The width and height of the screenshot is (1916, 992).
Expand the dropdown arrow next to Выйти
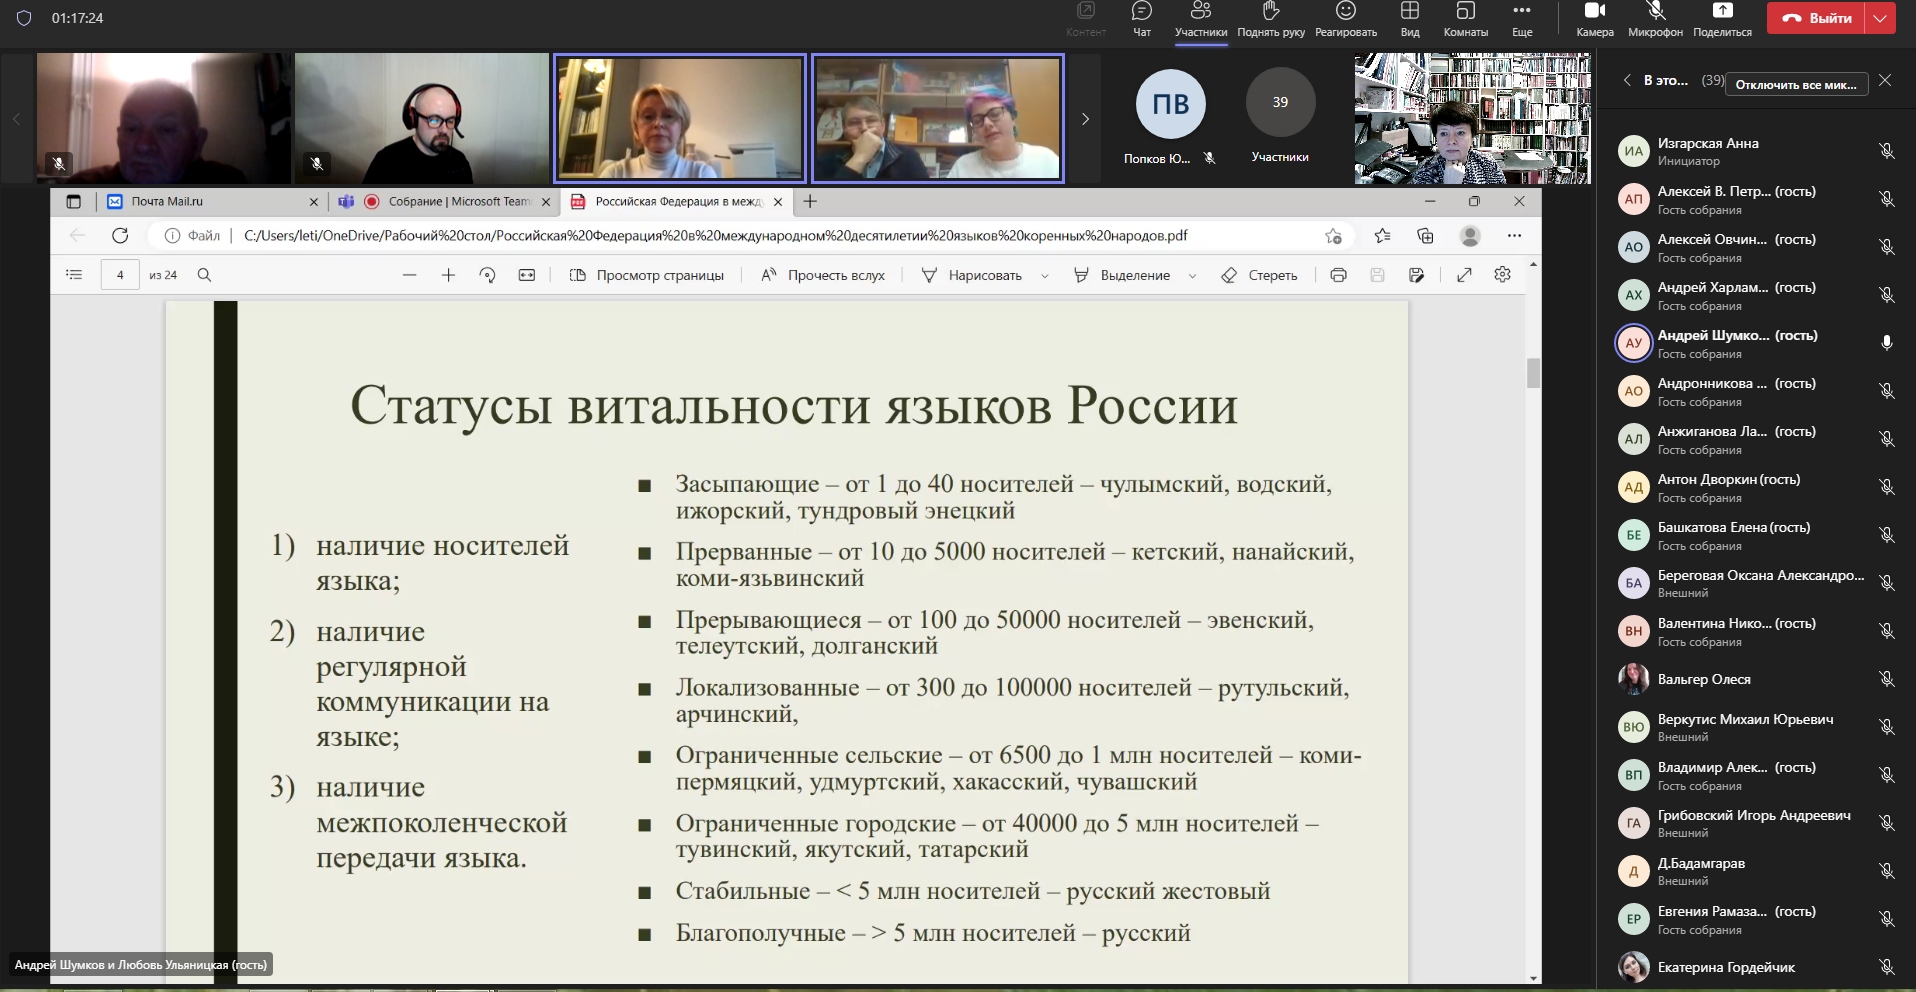tap(1882, 18)
